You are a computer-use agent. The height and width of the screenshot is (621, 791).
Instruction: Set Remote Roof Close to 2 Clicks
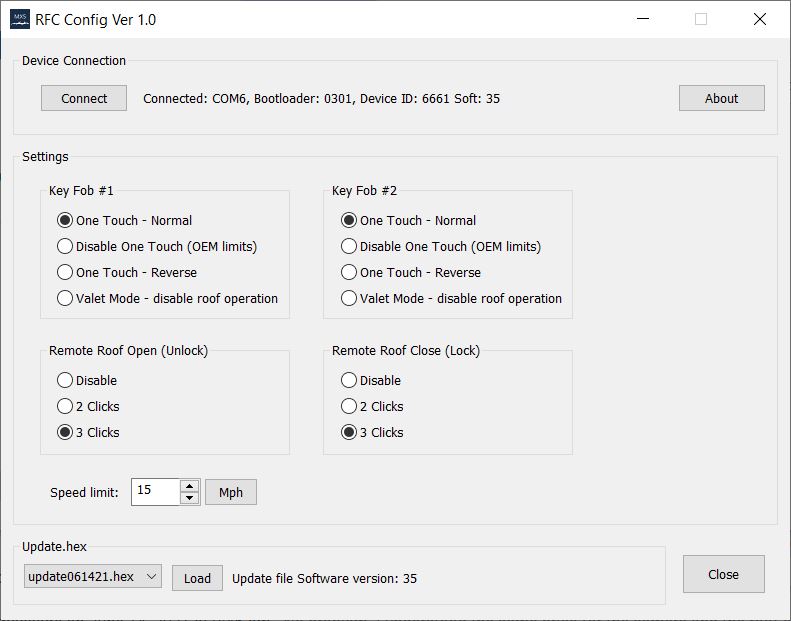point(349,406)
